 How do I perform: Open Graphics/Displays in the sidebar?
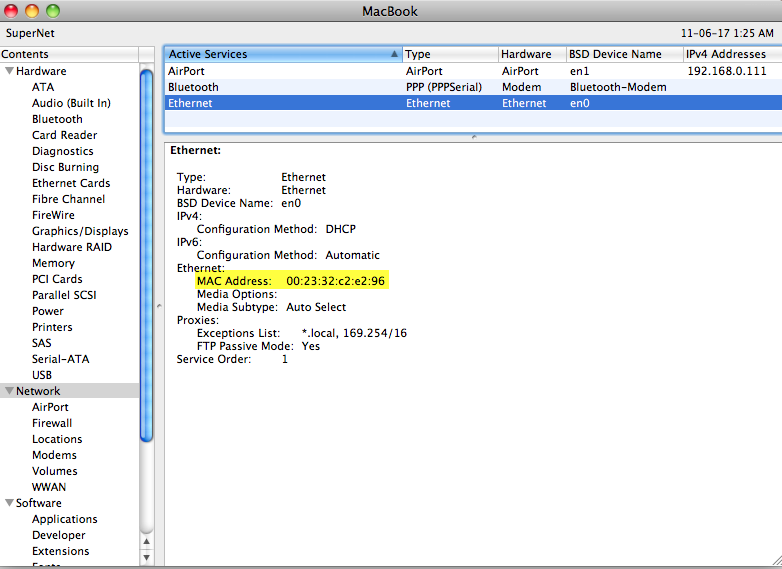coord(80,231)
